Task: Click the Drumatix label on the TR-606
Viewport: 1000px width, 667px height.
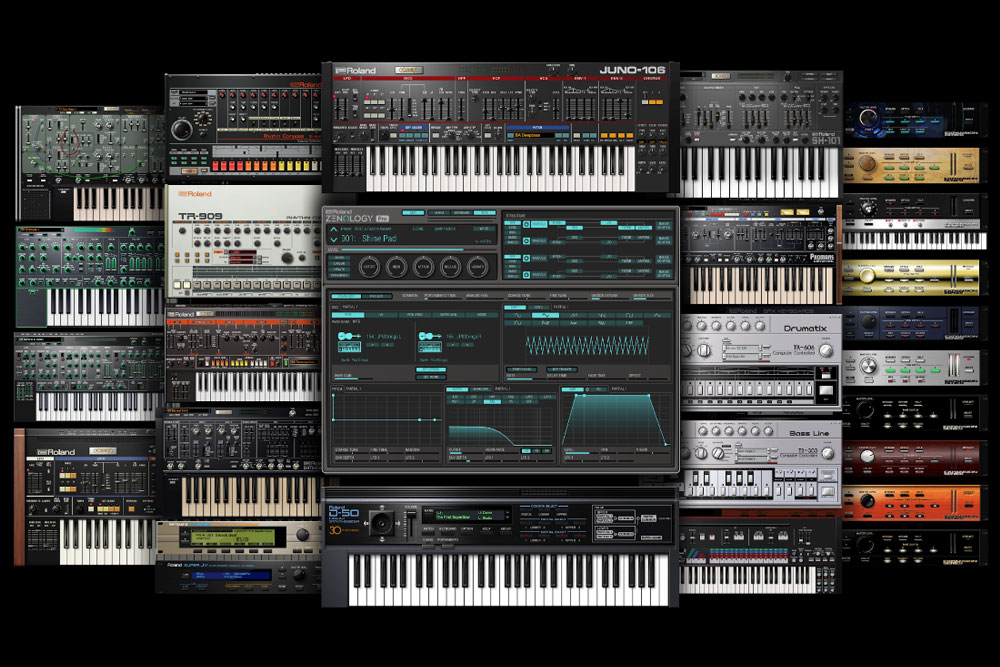Action: pos(805,328)
